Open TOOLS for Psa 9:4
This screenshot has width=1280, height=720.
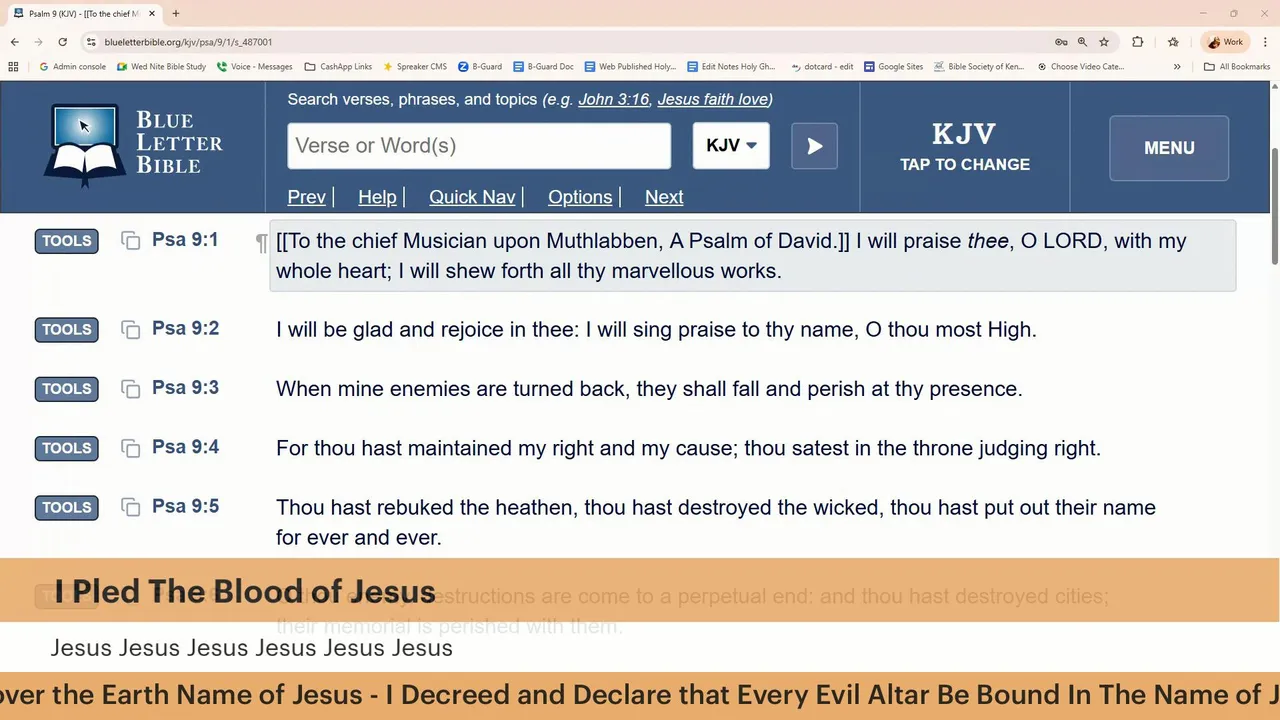(x=67, y=448)
